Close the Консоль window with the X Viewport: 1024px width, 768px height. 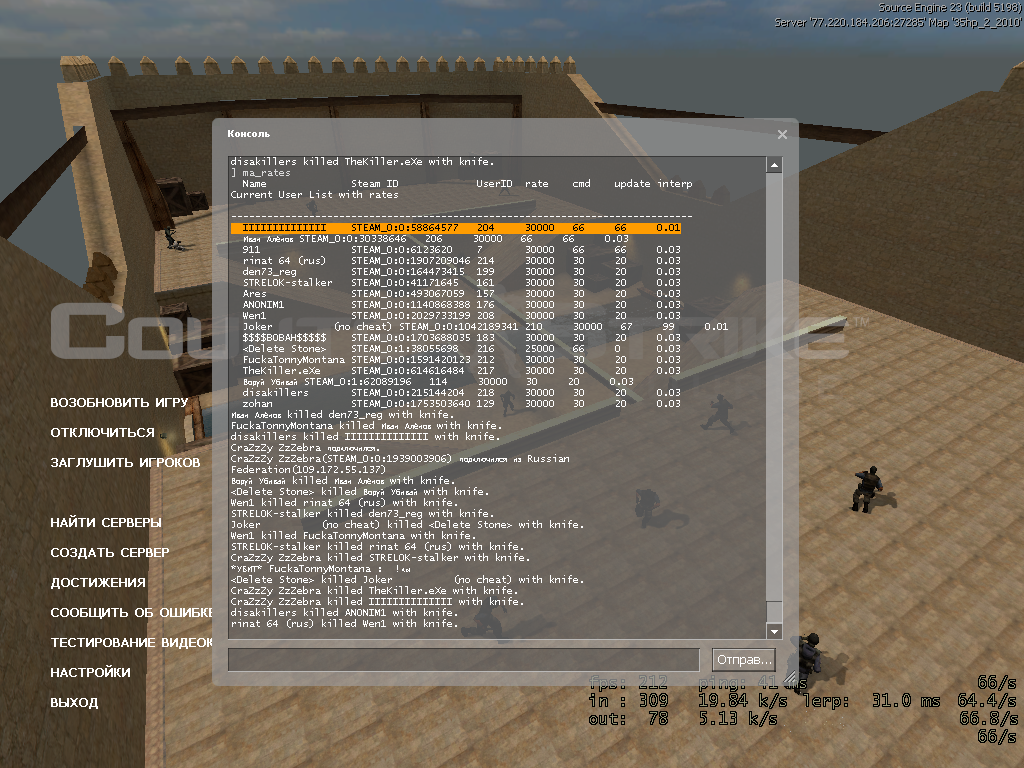(782, 135)
